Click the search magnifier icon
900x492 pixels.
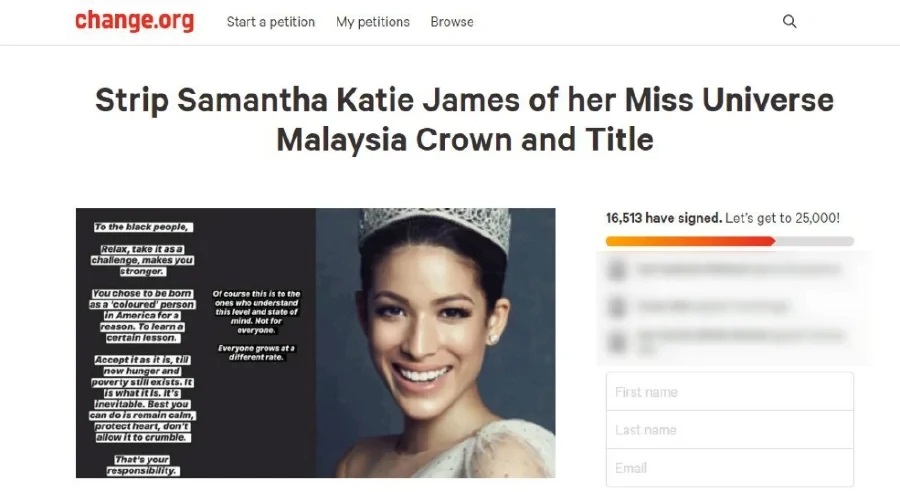pos(789,22)
